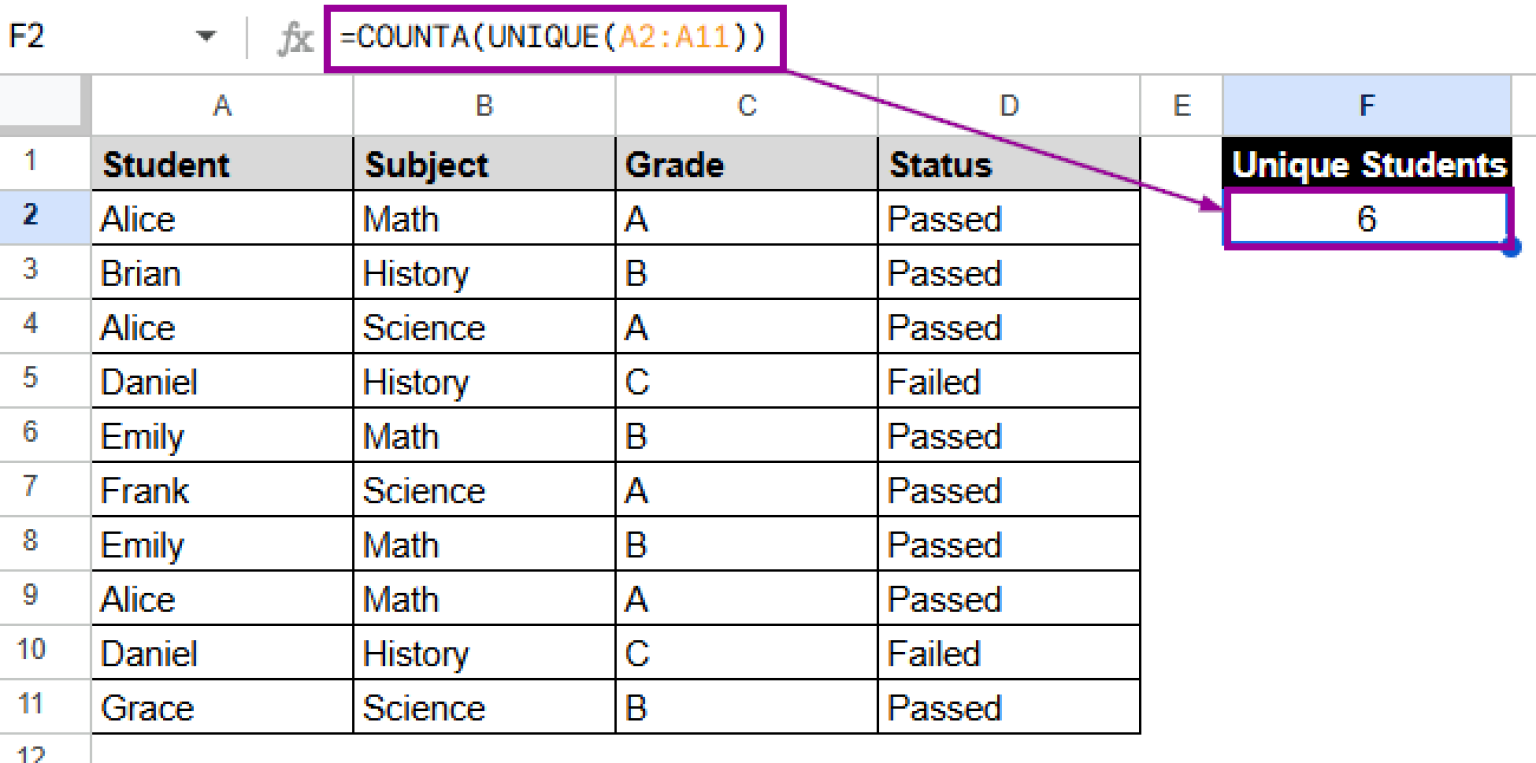Click the Unique Students header cell

pyautogui.click(x=1366, y=165)
